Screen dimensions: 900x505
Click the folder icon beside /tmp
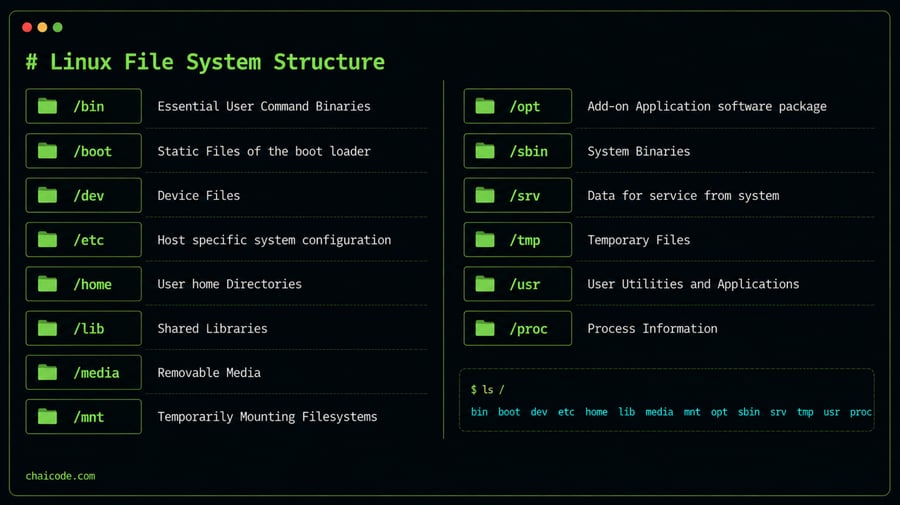click(x=485, y=239)
